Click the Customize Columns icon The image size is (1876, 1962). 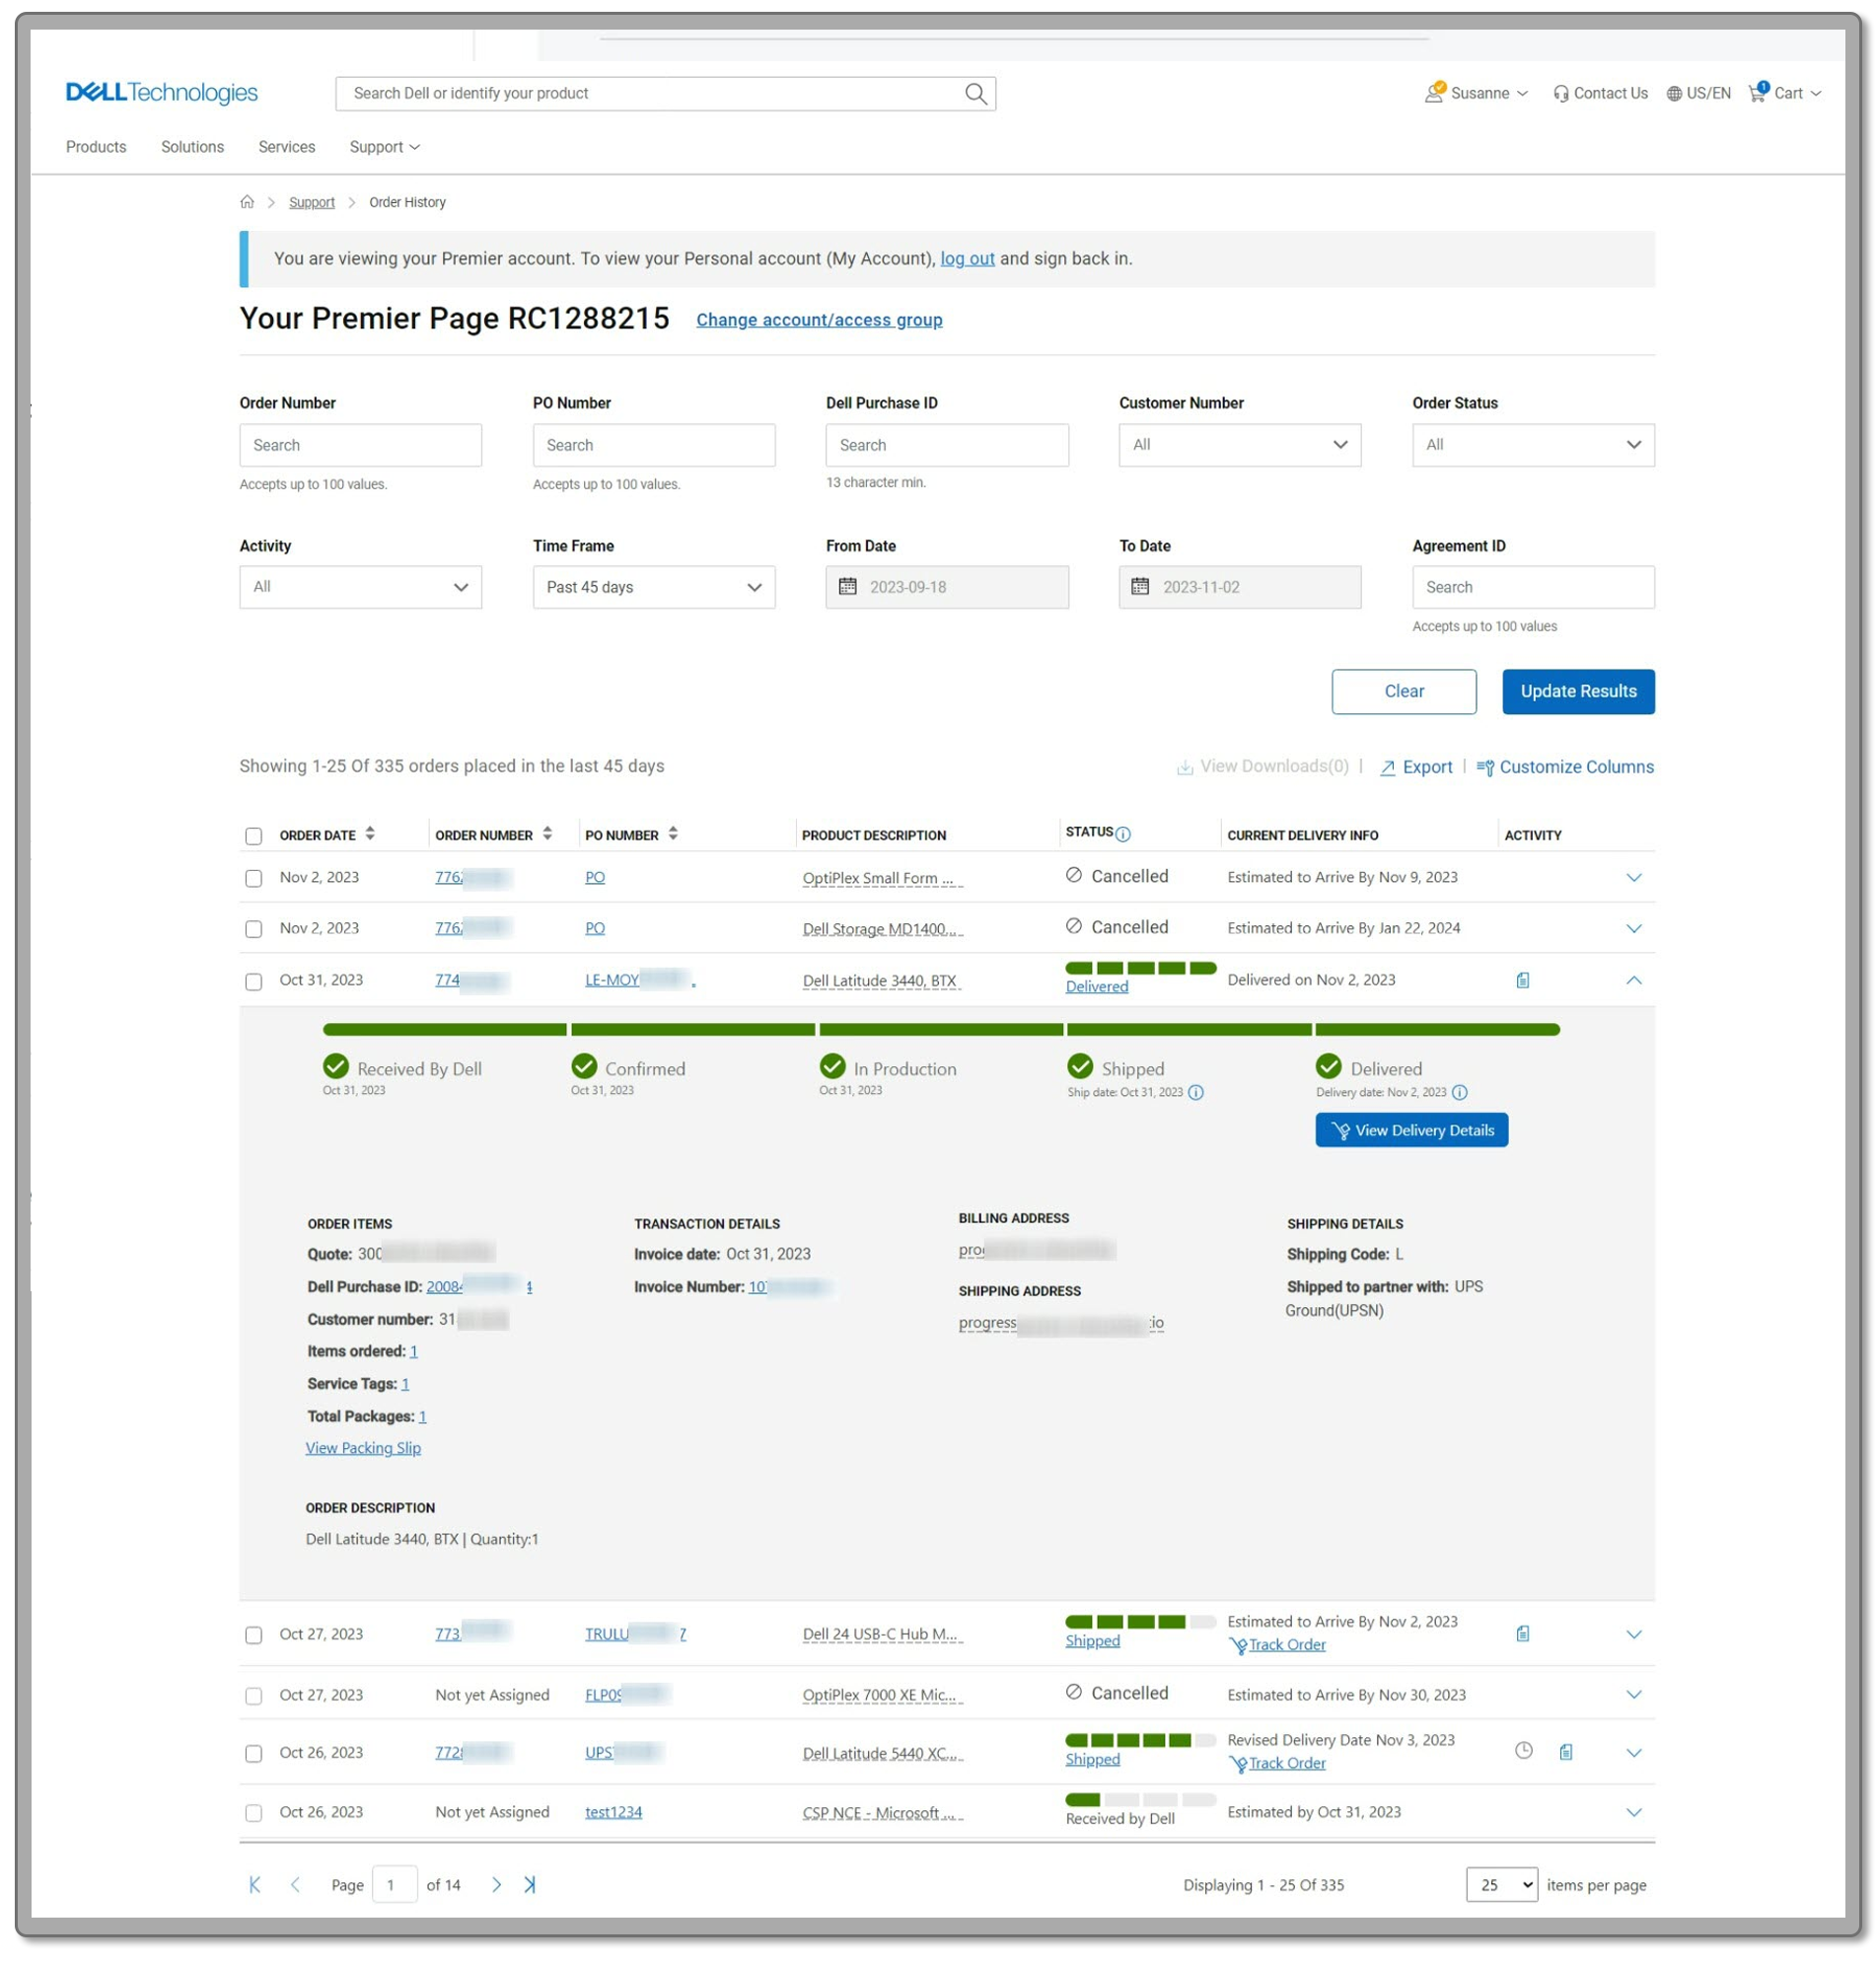1485,767
